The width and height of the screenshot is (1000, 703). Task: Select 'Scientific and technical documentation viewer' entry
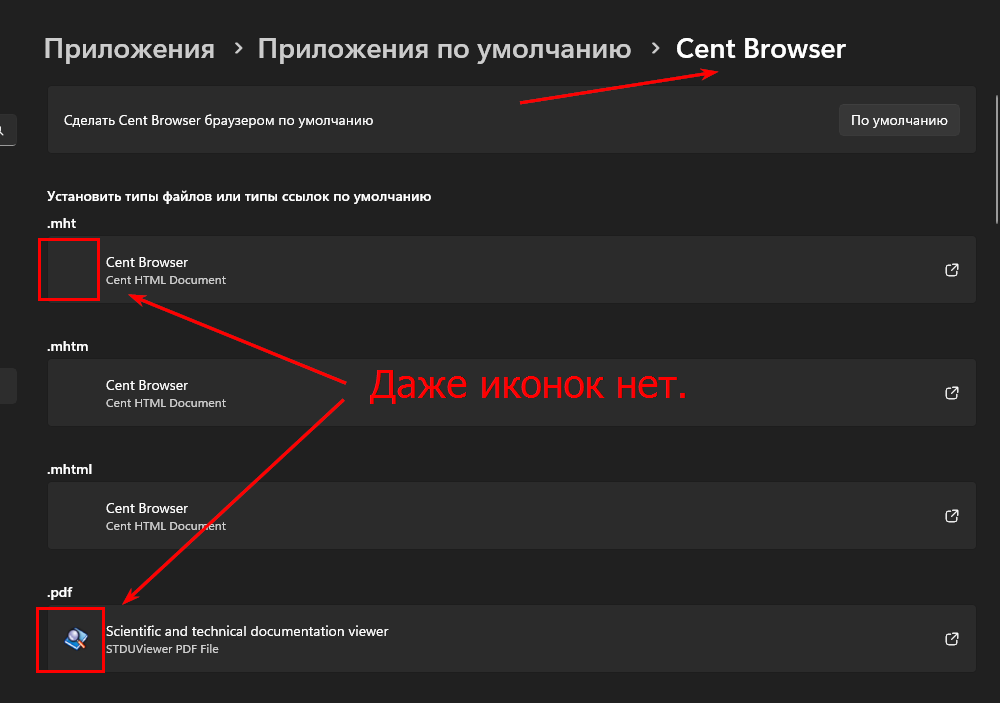coord(511,639)
